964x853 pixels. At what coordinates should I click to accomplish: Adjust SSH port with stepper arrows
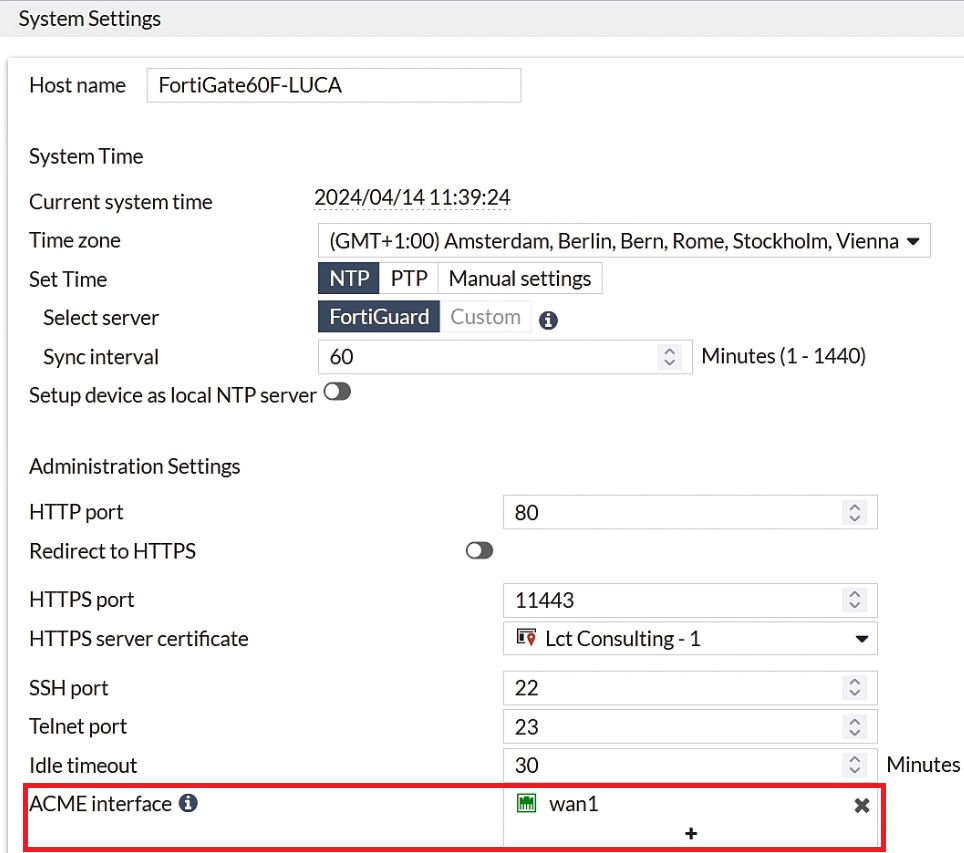tap(855, 687)
